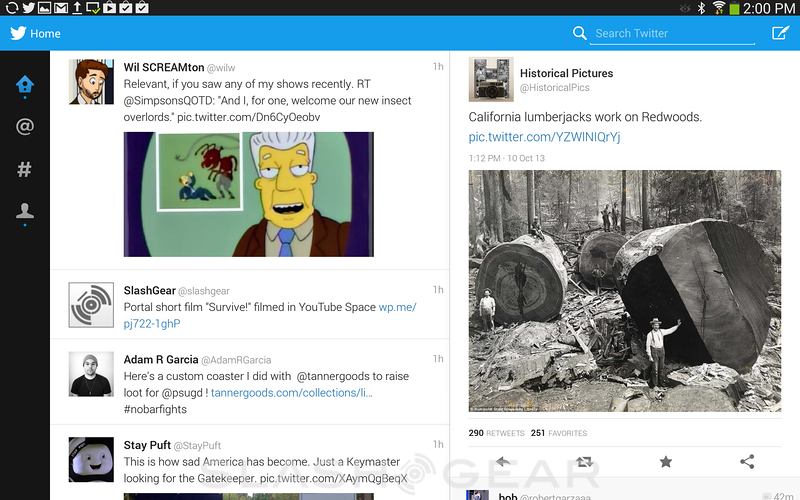Open Wil SCREAMton's profile avatar
This screenshot has height=500, width=800.
(x=90, y=81)
